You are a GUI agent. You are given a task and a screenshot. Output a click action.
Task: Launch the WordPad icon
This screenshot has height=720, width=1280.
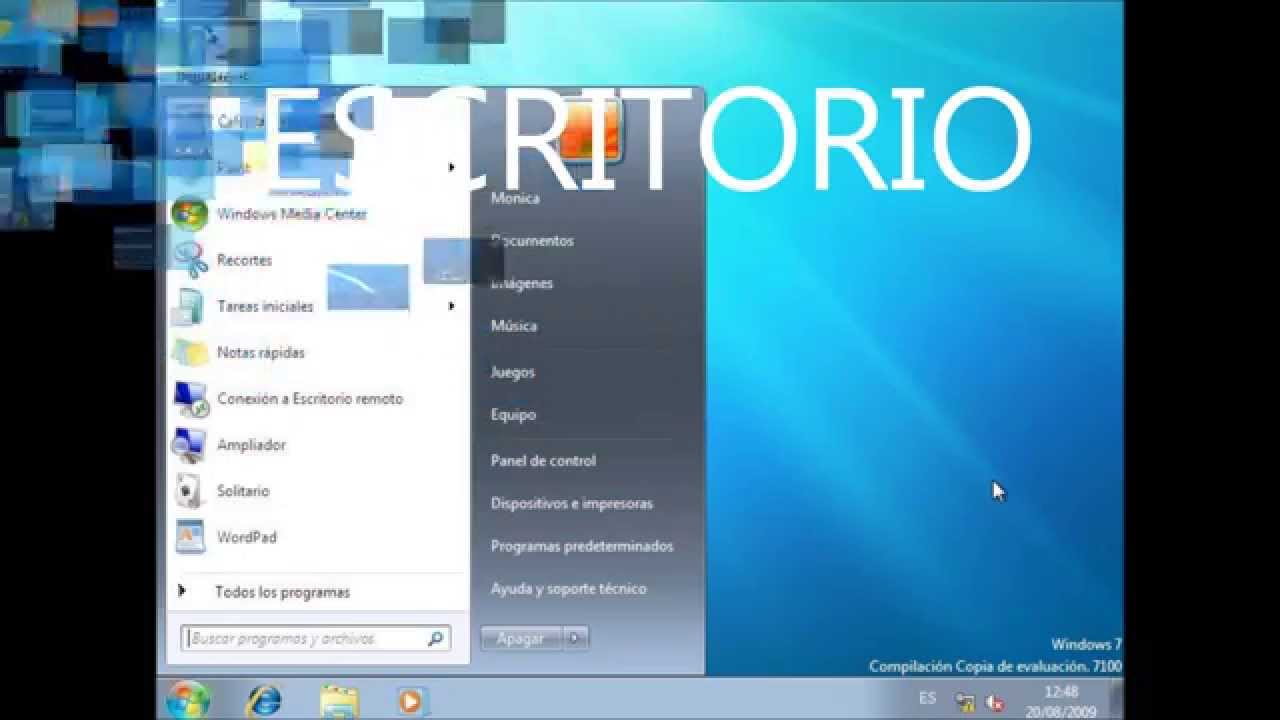click(190, 537)
